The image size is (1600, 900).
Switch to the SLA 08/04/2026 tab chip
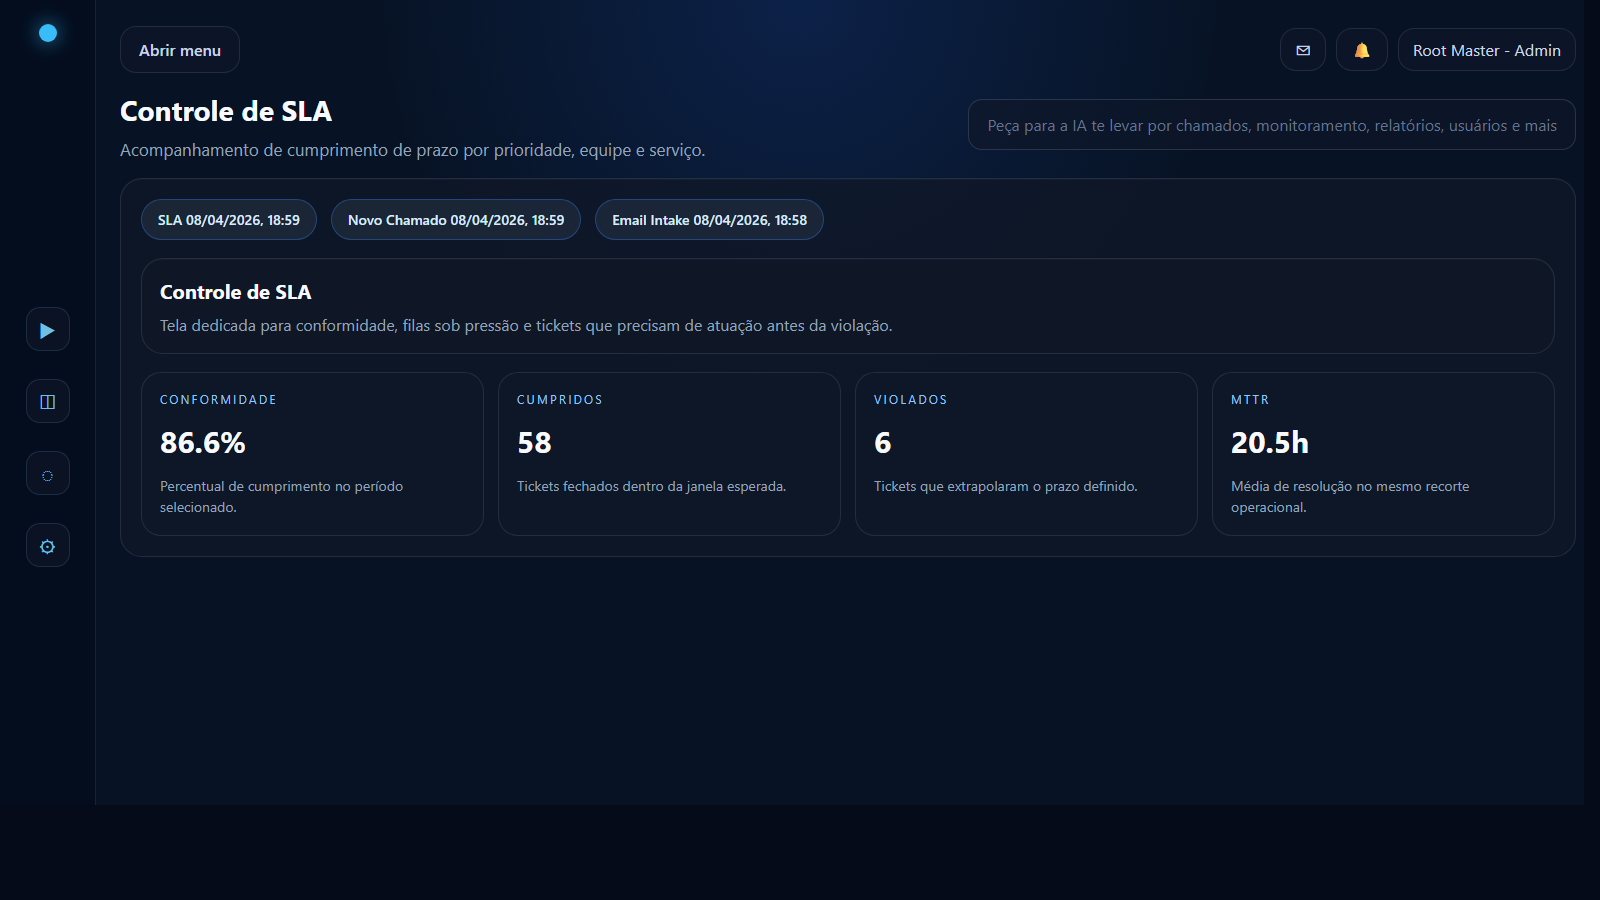228,220
